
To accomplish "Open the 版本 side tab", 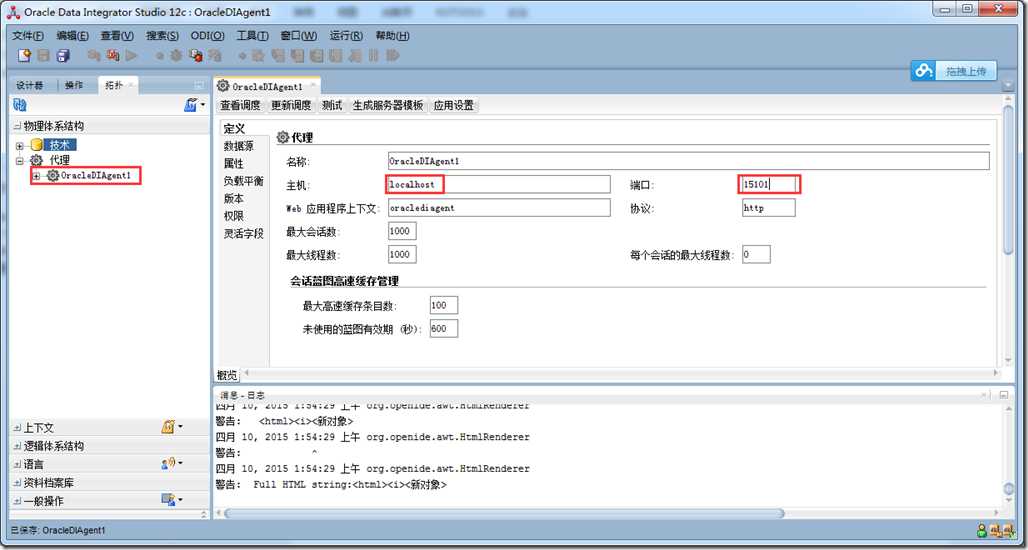I will 233,198.
